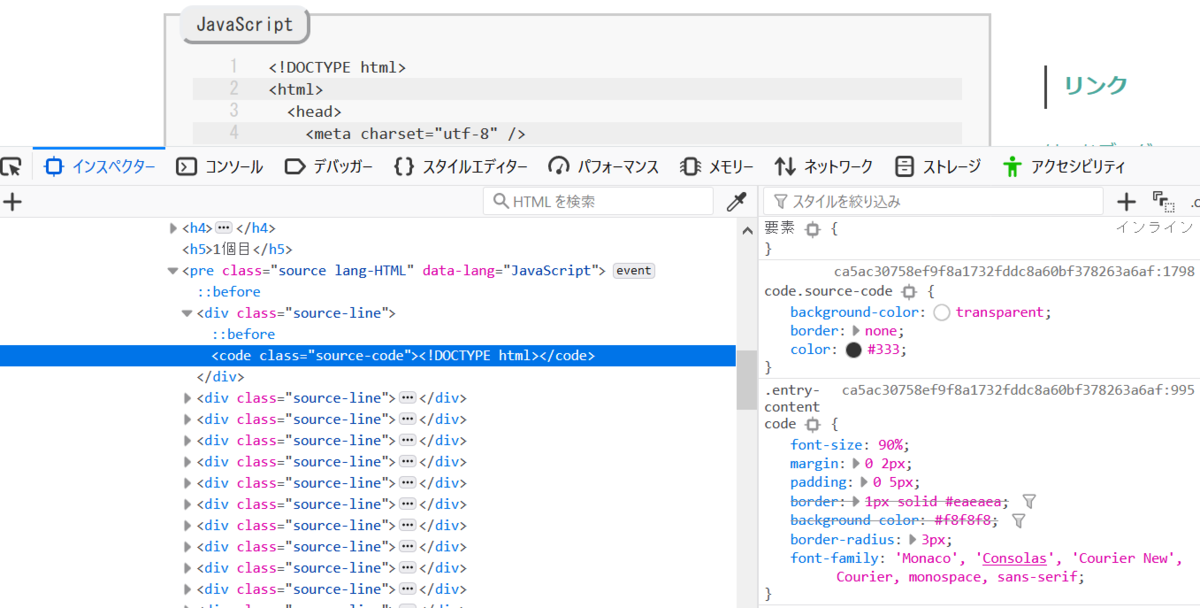
Task: Switch to the スタイルエディター tab
Action: 461,167
